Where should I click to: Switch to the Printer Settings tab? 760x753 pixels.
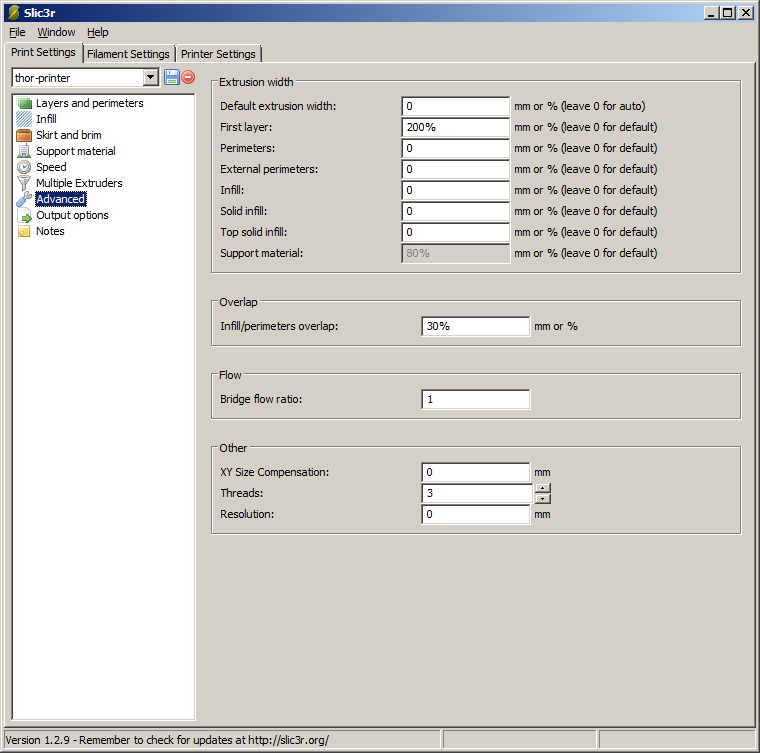[x=218, y=54]
